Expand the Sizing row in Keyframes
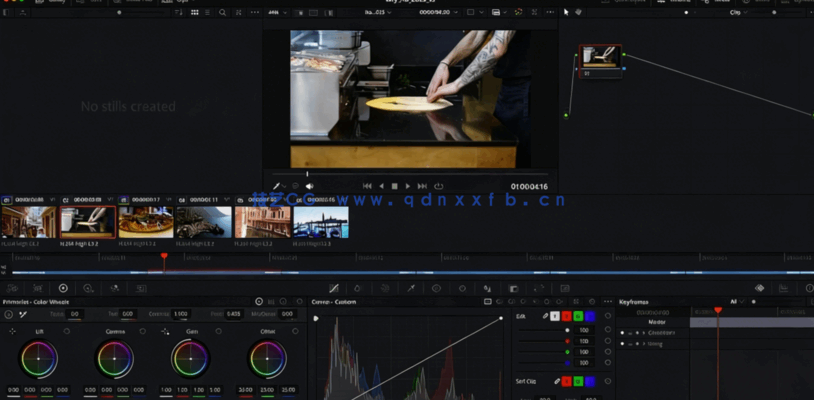This screenshot has height=400, width=814. tap(644, 343)
